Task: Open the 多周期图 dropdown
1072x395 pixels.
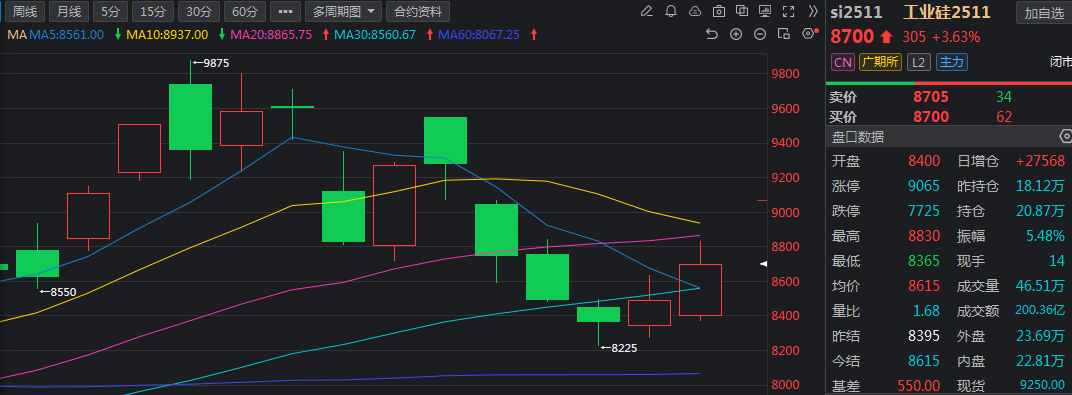Action: click(344, 12)
